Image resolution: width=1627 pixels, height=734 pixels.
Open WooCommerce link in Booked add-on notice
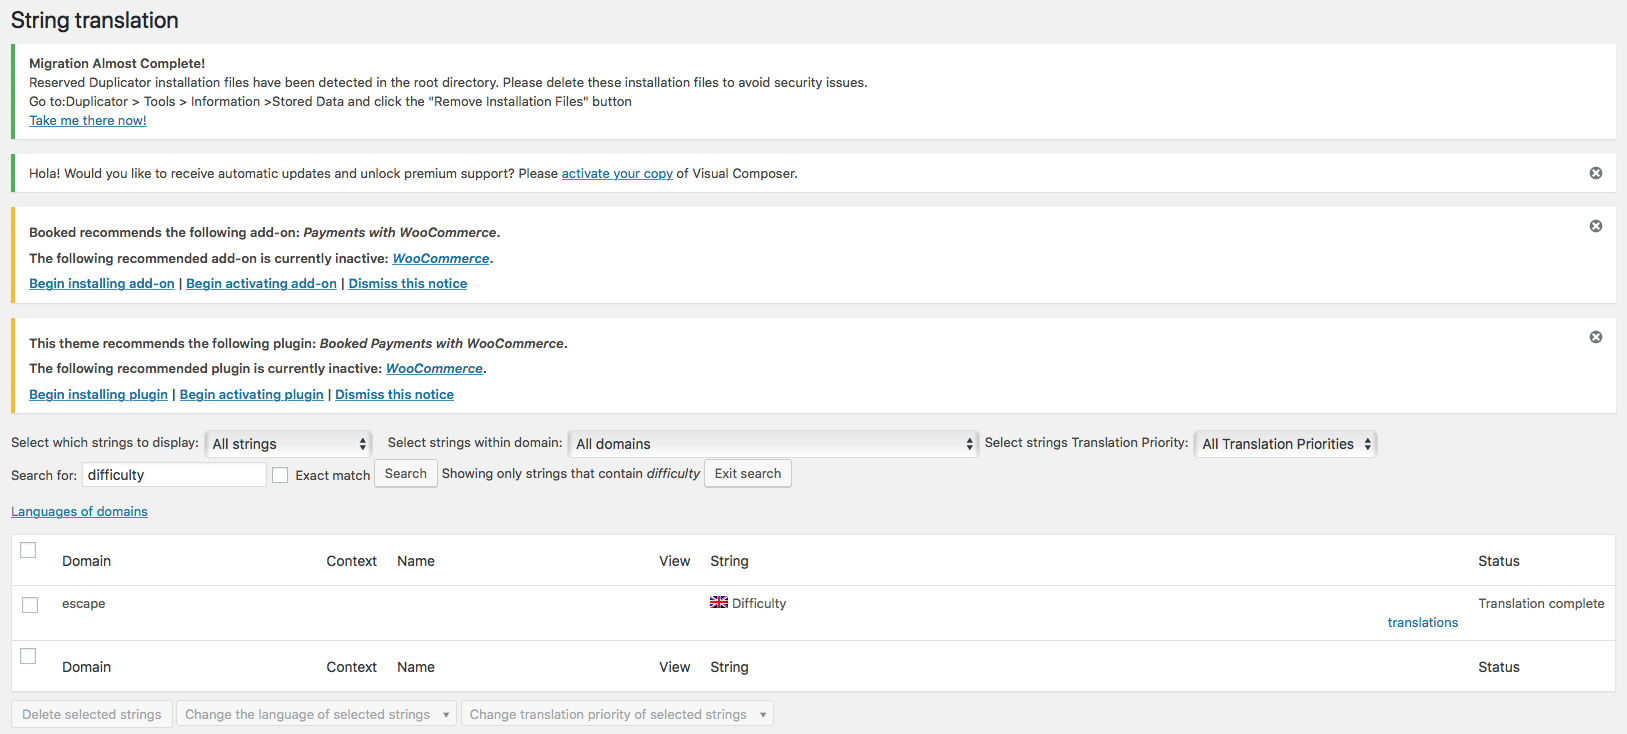tap(441, 258)
